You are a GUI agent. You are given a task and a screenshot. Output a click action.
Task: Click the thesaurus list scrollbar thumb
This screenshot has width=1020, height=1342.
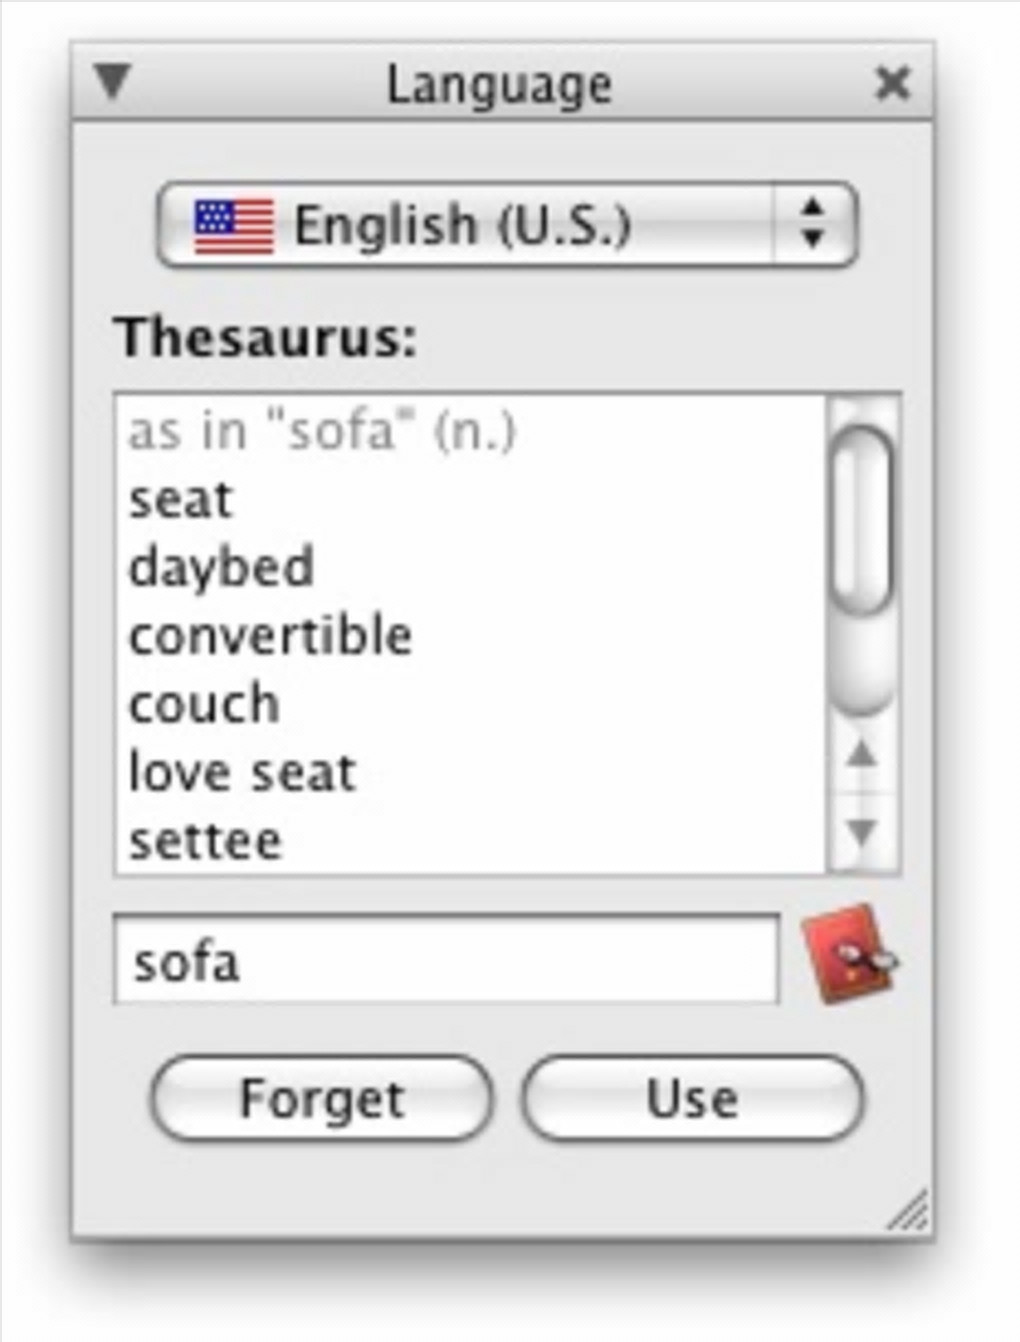click(x=862, y=520)
